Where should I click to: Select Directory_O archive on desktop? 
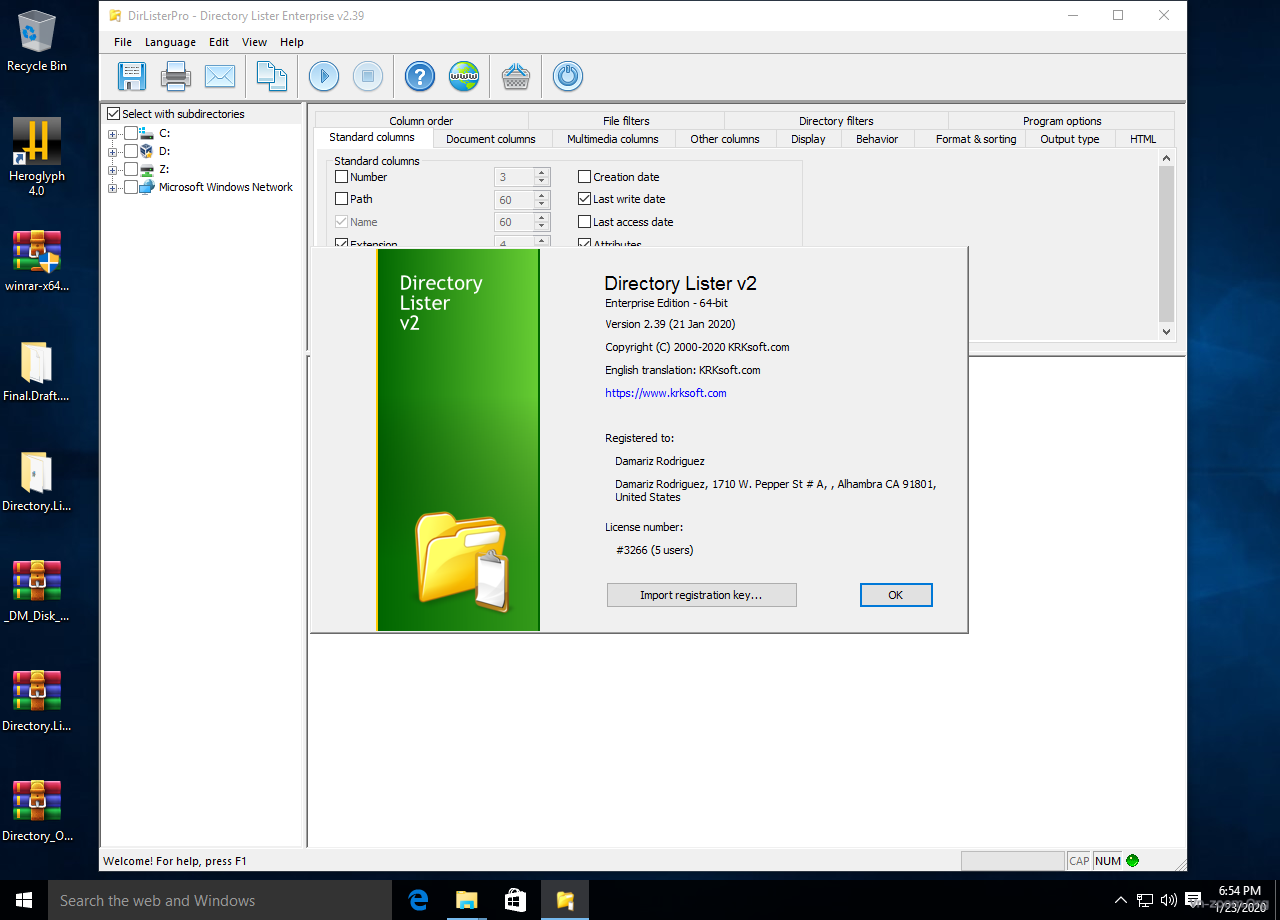tap(37, 811)
